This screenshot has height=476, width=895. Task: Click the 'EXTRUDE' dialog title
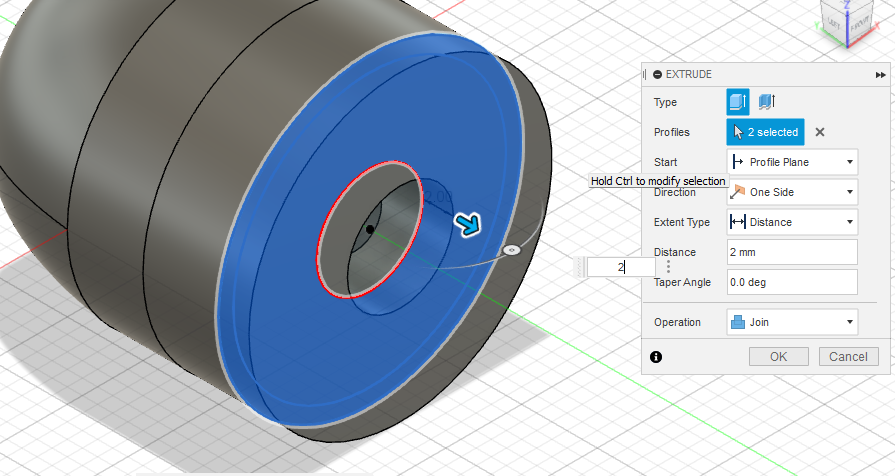coord(688,74)
